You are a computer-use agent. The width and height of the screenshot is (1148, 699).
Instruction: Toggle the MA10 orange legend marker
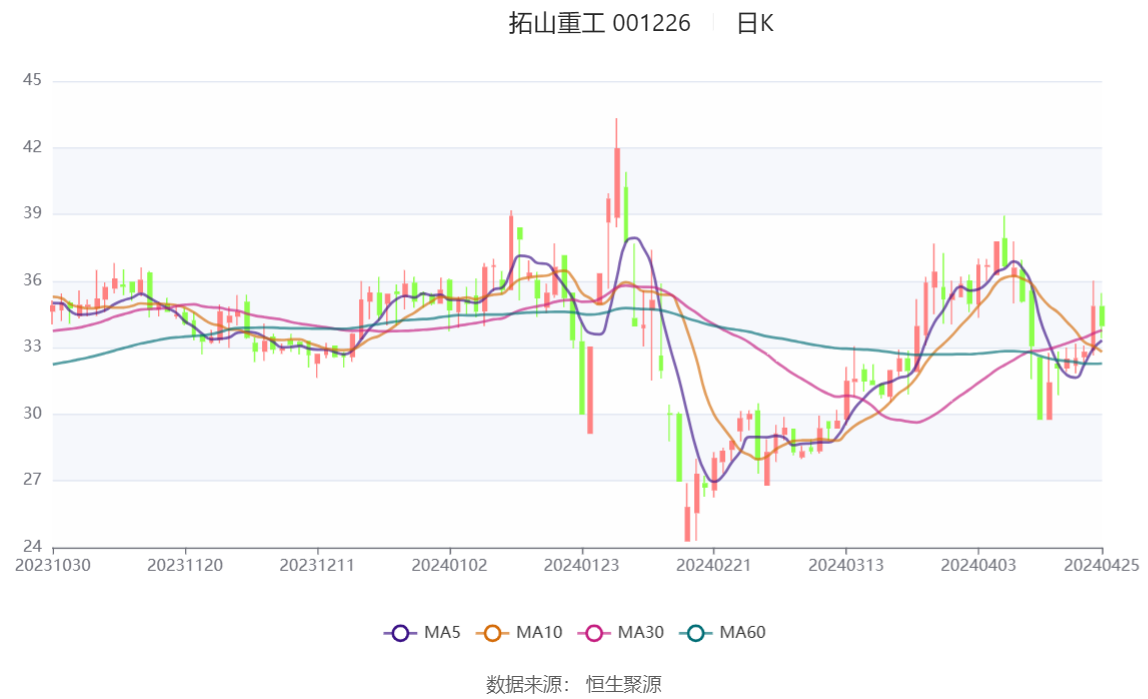click(492, 632)
